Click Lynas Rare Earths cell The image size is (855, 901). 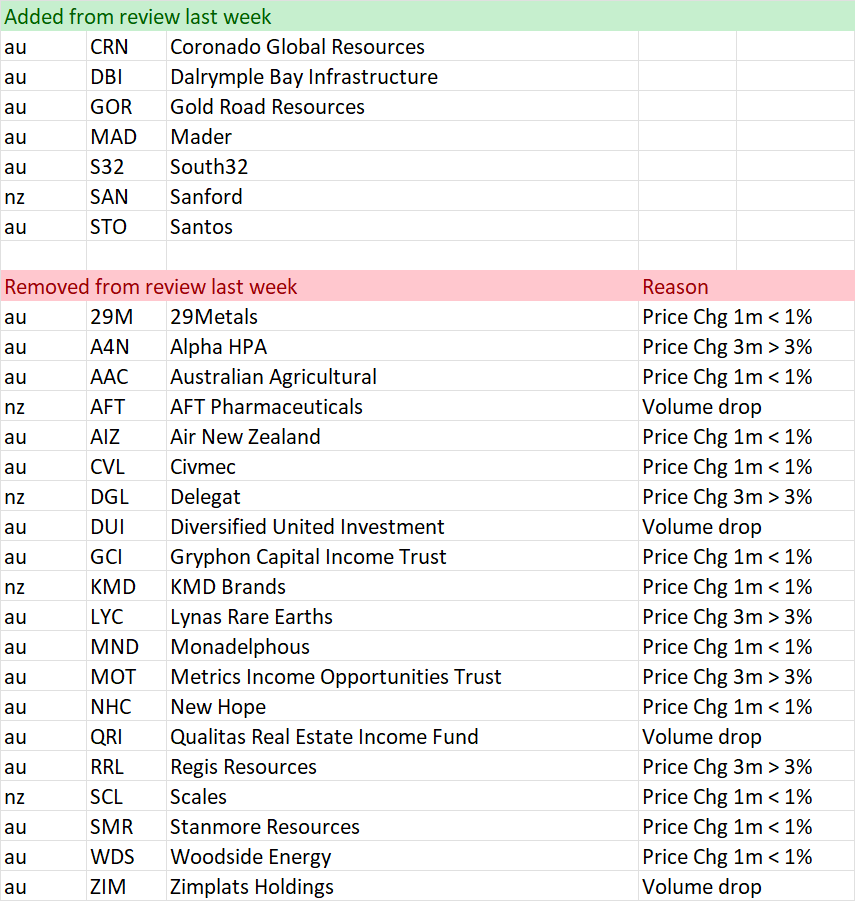(x=402, y=617)
